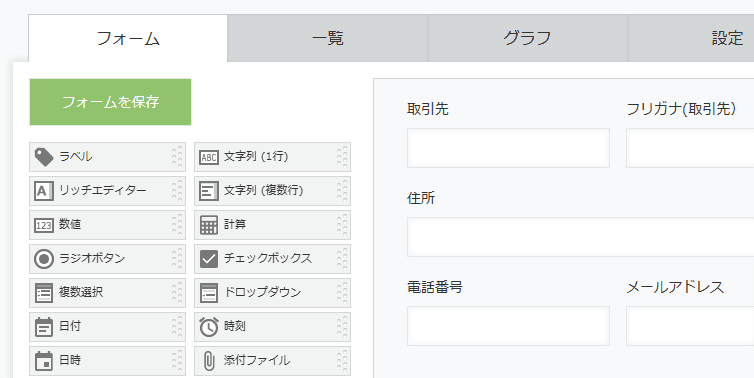
Task: Click drag handle on 添付ファイル row
Action: pyautogui.click(x=342, y=361)
